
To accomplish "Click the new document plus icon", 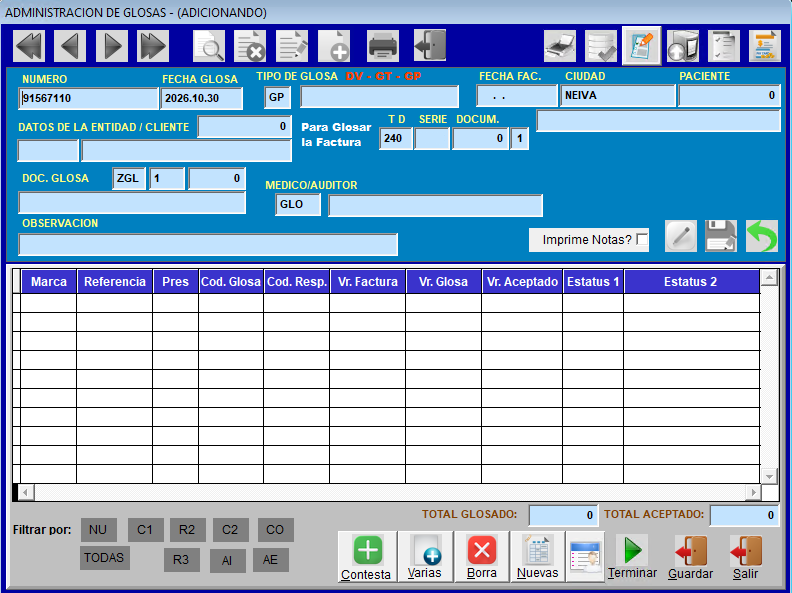I will pos(334,46).
